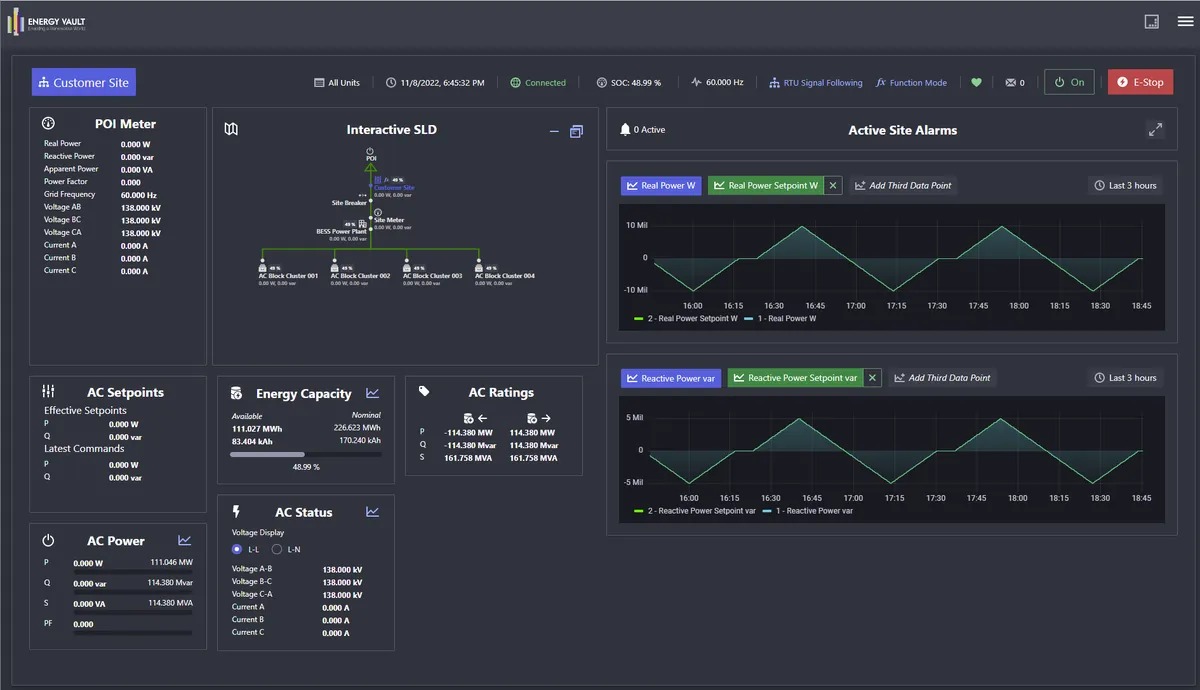Viewport: 1200px width, 690px height.
Task: Open AC Status trend chart icon
Action: tap(372, 511)
